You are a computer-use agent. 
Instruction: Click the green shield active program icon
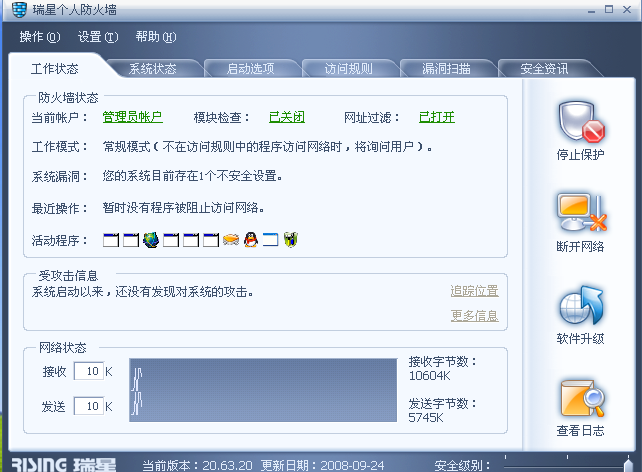(x=291, y=239)
